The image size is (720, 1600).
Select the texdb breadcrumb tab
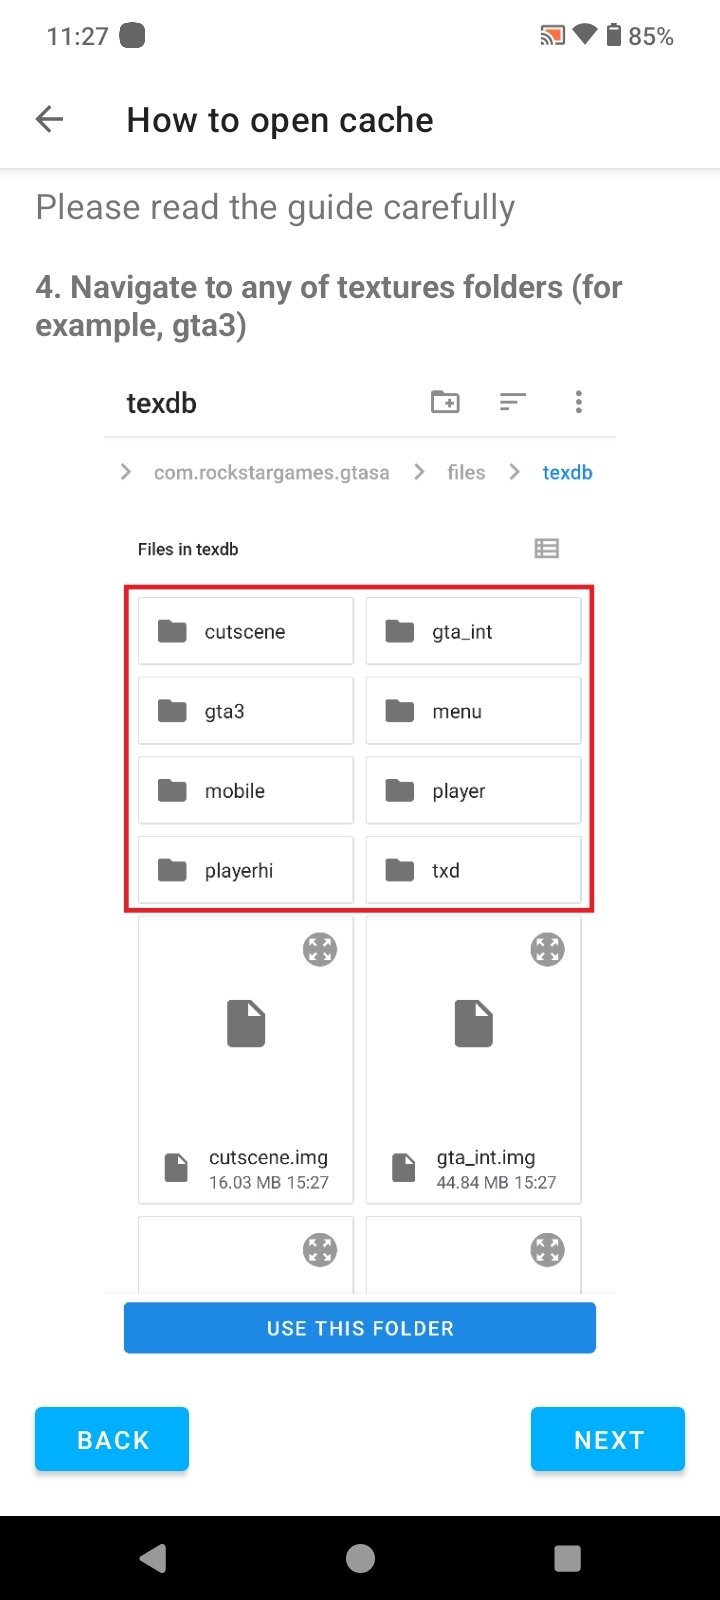tap(567, 472)
